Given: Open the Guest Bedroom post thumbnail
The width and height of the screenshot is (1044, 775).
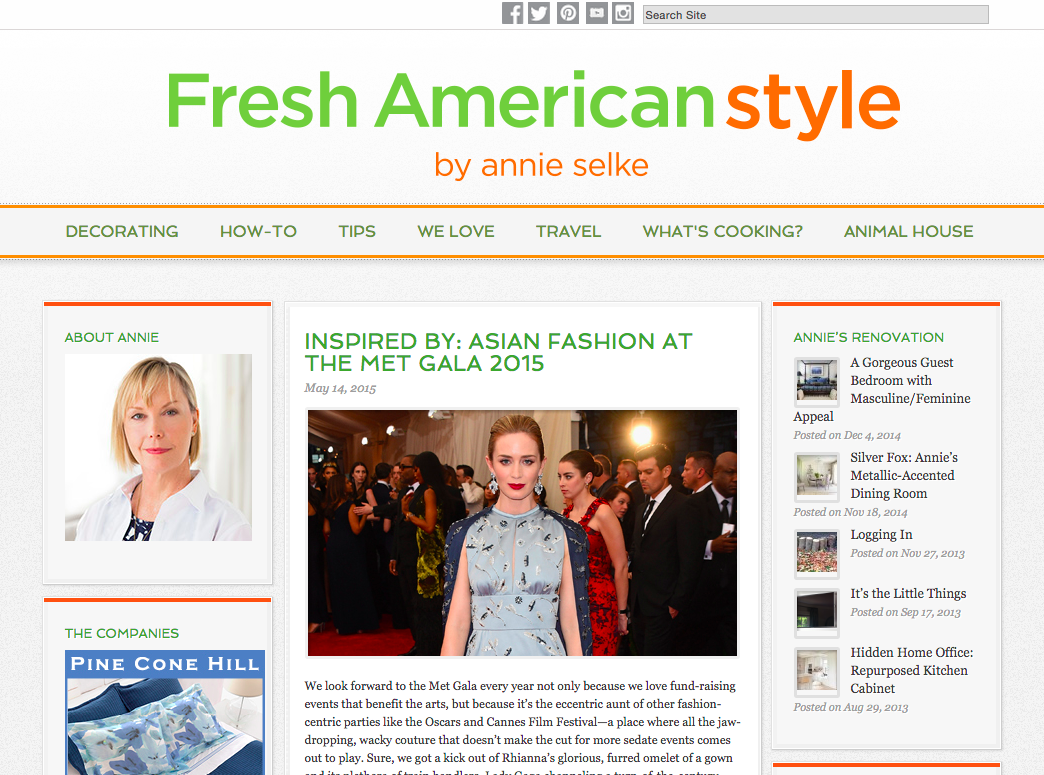Looking at the screenshot, I should pos(817,382).
